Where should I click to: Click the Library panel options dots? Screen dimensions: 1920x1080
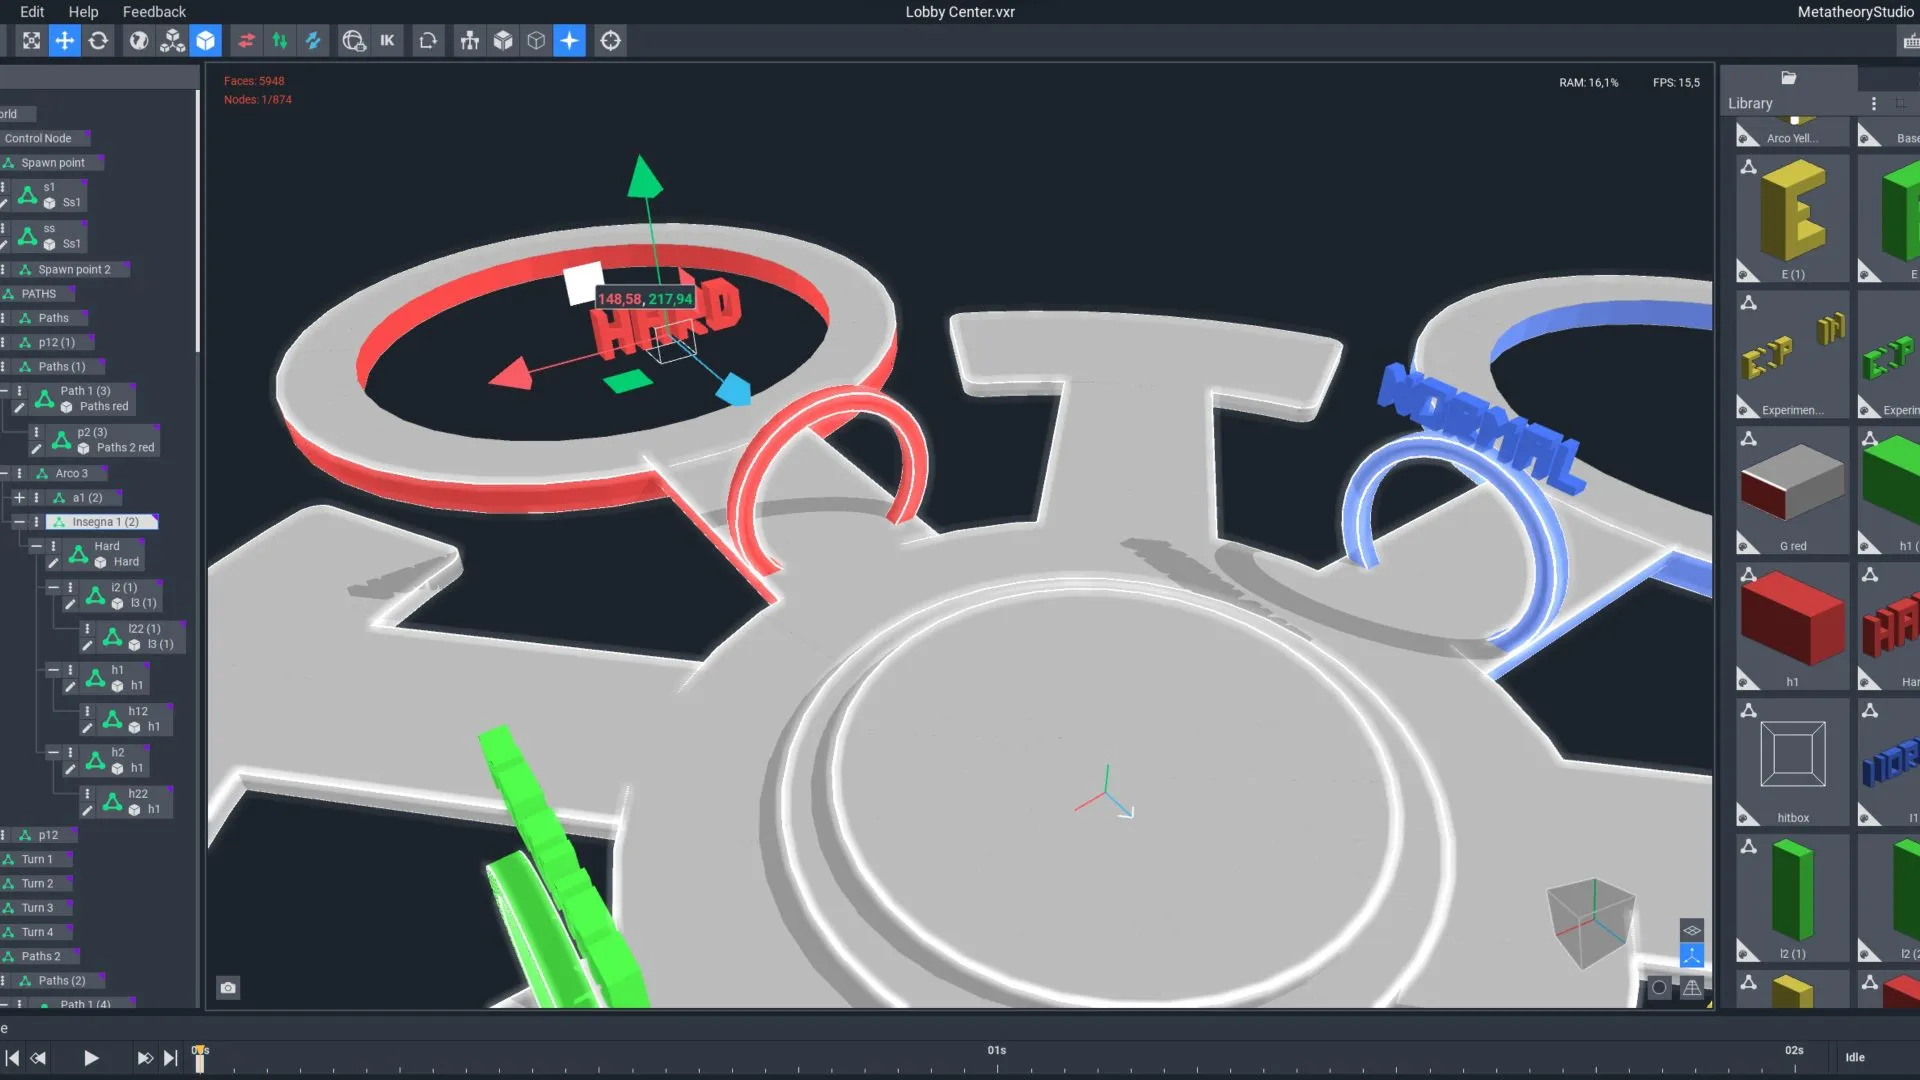click(1874, 103)
